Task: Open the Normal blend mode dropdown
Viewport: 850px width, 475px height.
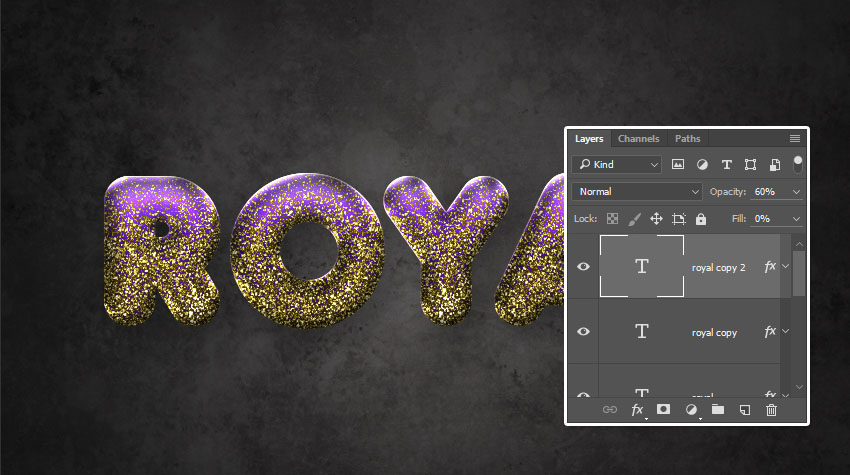Action: pos(639,191)
